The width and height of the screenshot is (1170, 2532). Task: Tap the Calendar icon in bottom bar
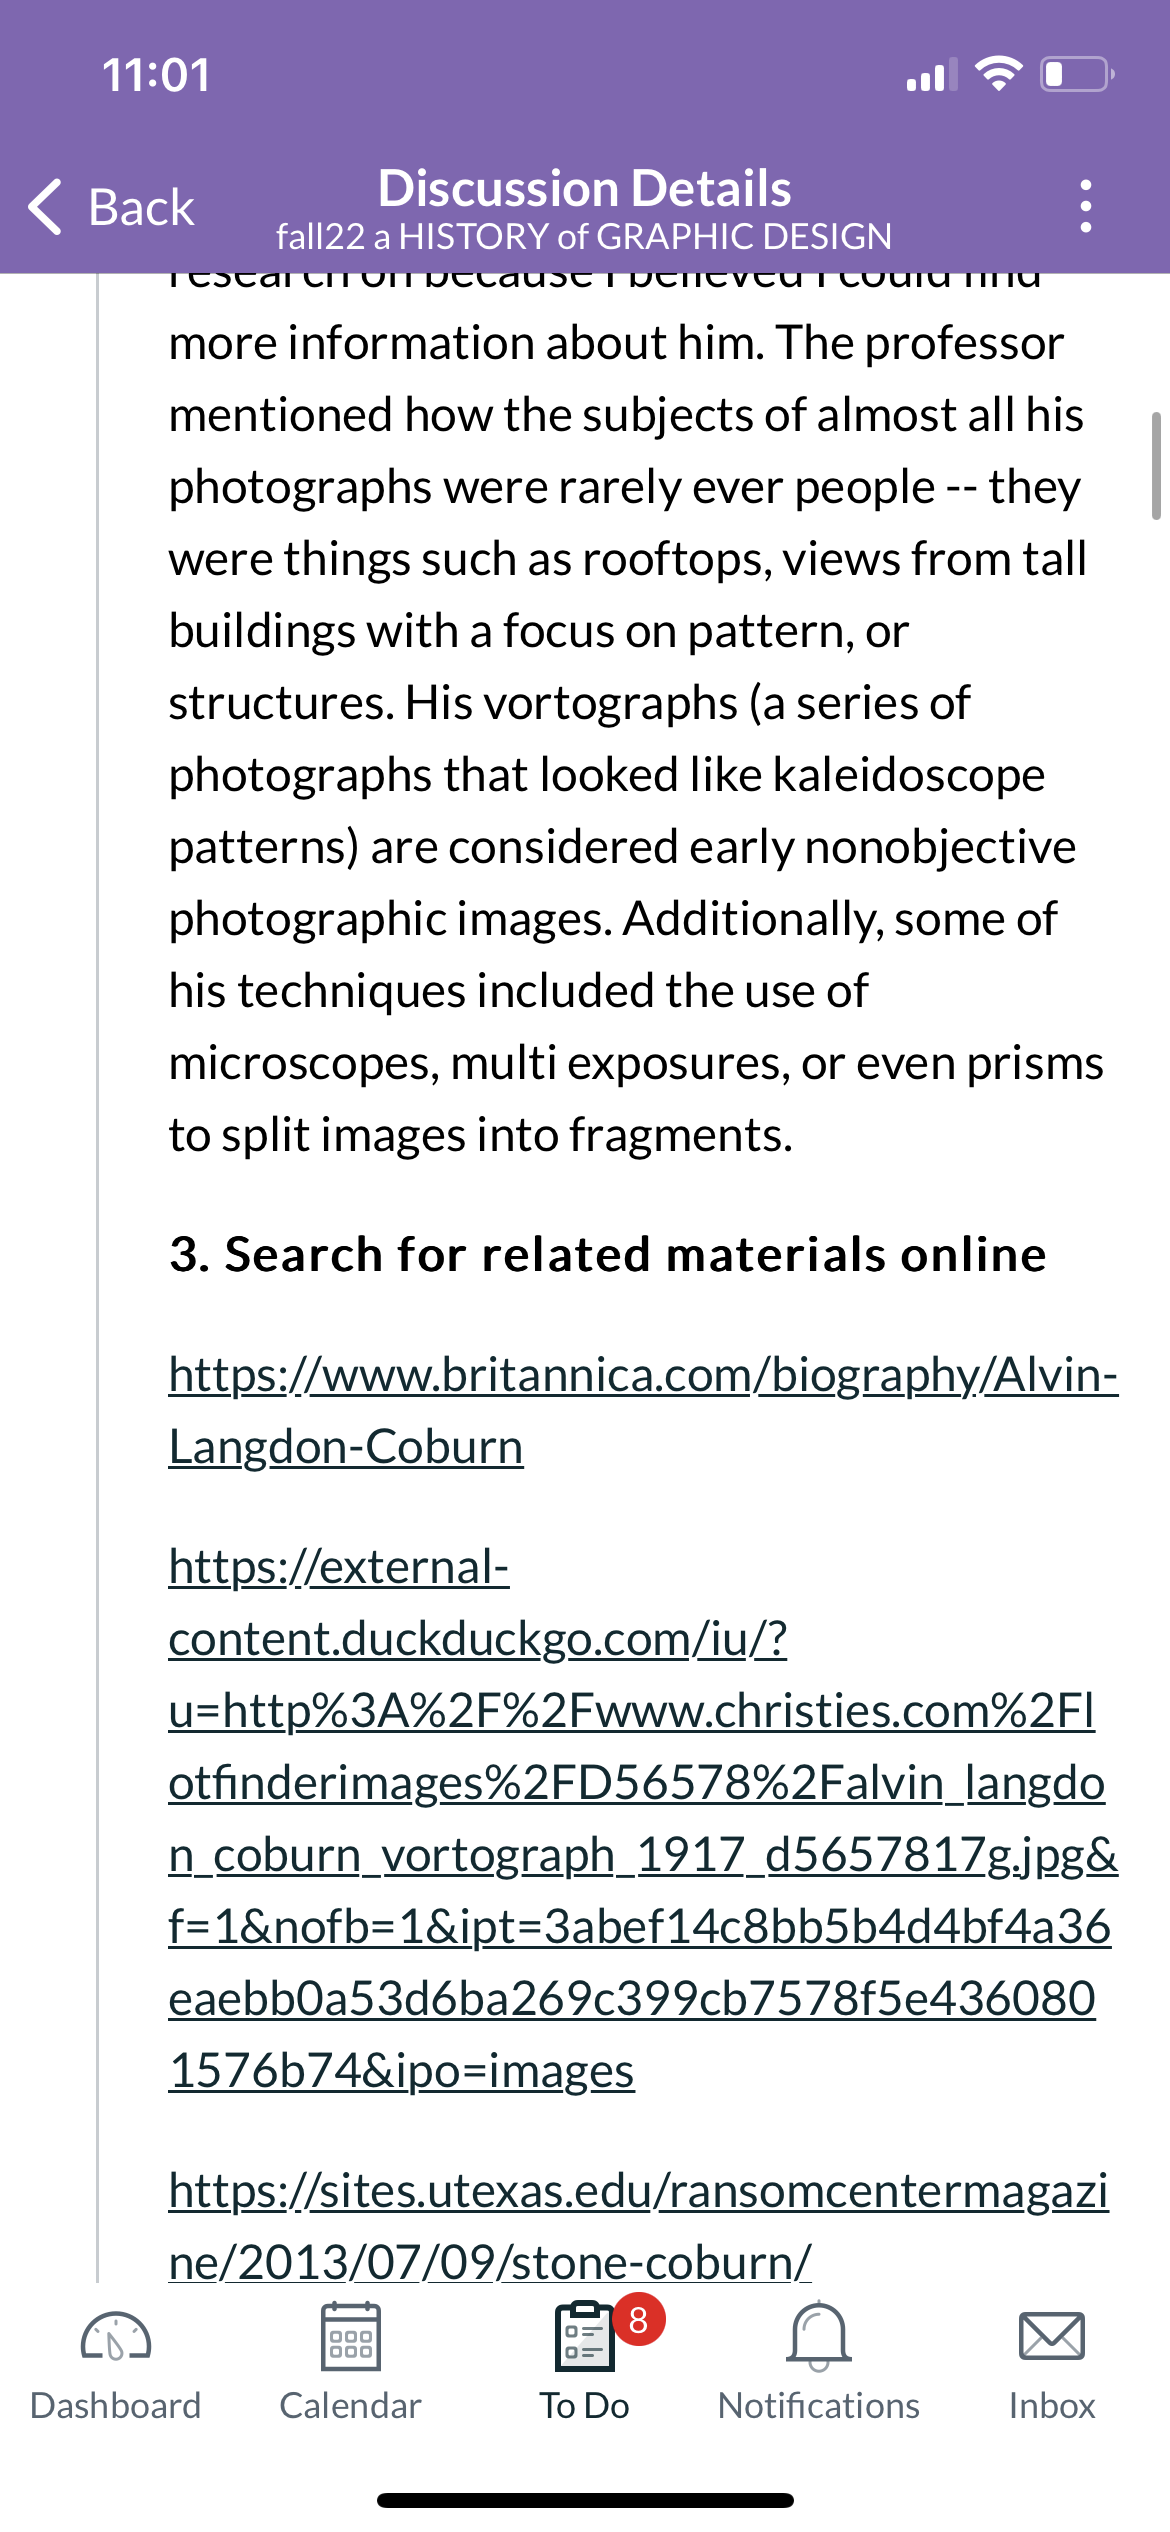click(x=351, y=2337)
